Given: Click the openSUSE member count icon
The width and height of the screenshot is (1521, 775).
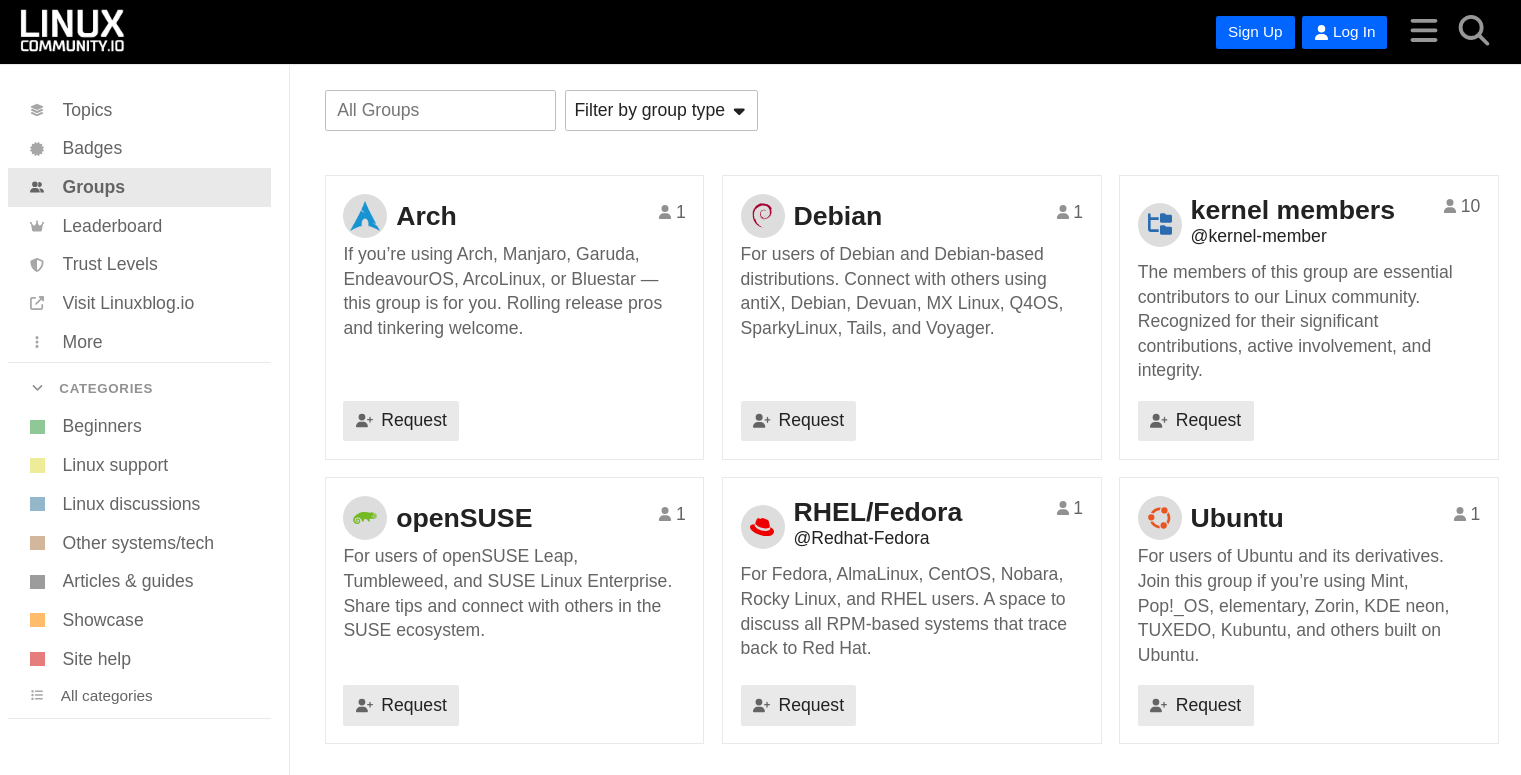Looking at the screenshot, I should (x=665, y=514).
